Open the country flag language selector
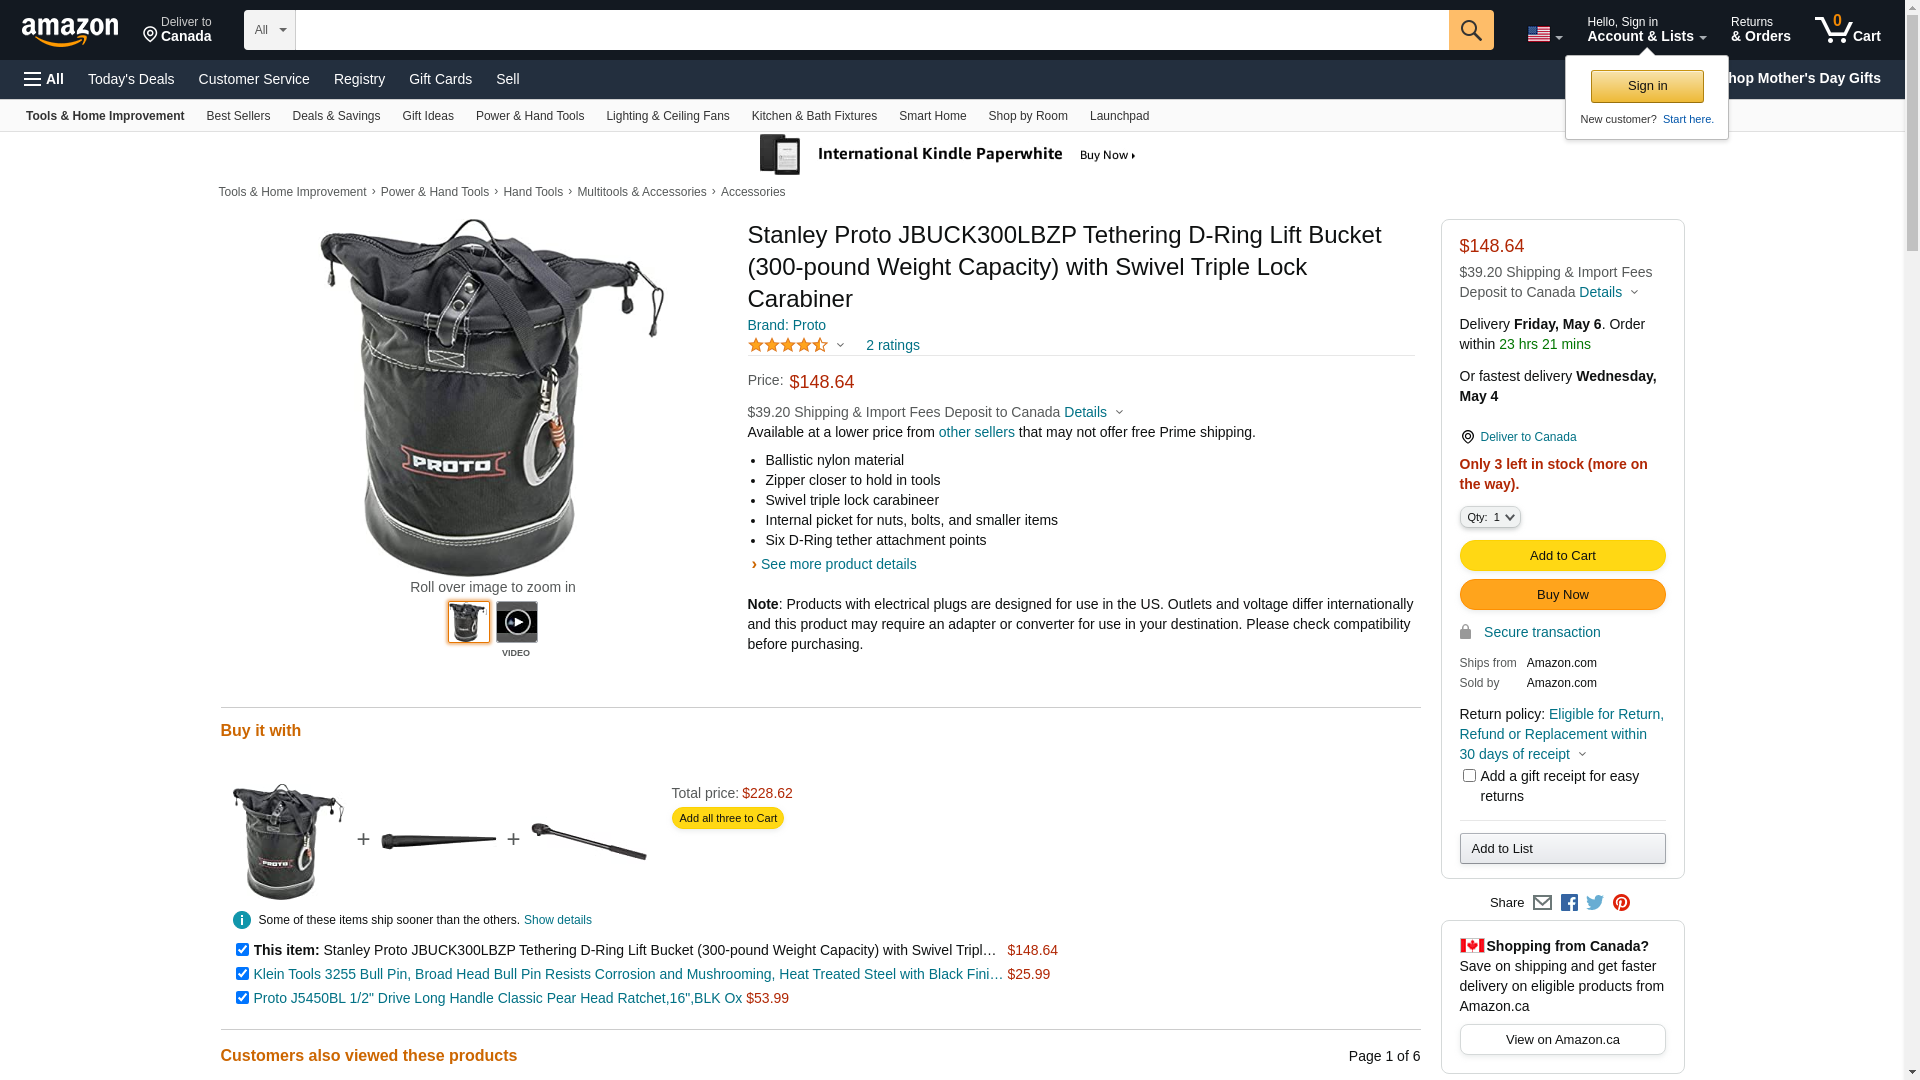The height and width of the screenshot is (1080, 1920). [1544, 35]
